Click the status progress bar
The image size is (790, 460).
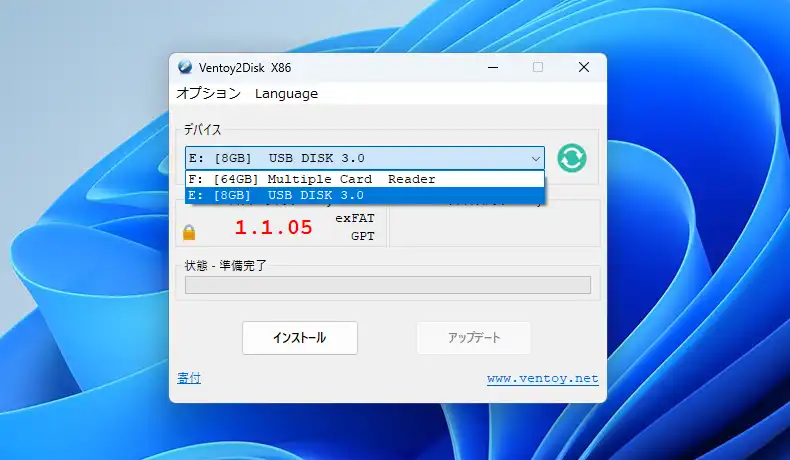tap(387, 285)
